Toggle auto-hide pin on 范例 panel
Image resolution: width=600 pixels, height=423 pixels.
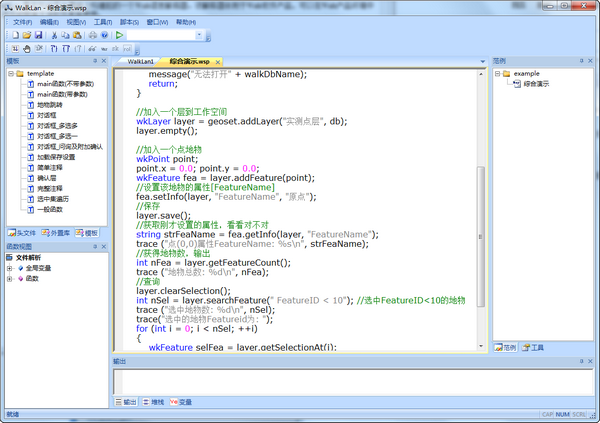[583, 61]
